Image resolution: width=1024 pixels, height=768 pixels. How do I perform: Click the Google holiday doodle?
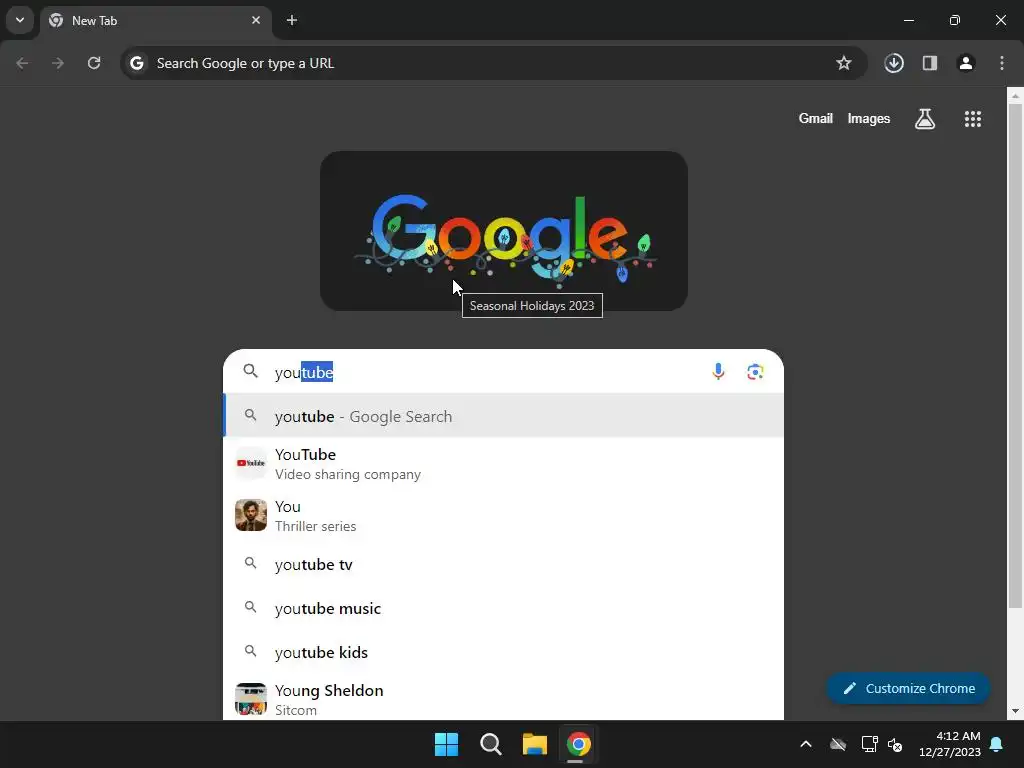(x=504, y=231)
